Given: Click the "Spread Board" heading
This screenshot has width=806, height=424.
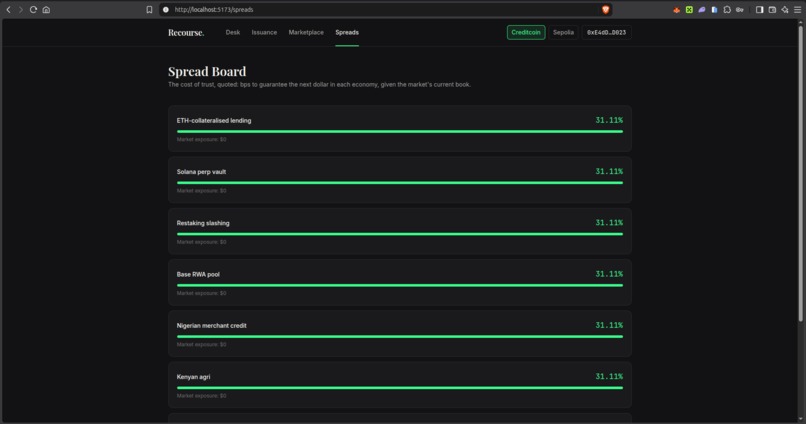Looking at the screenshot, I should (207, 71).
